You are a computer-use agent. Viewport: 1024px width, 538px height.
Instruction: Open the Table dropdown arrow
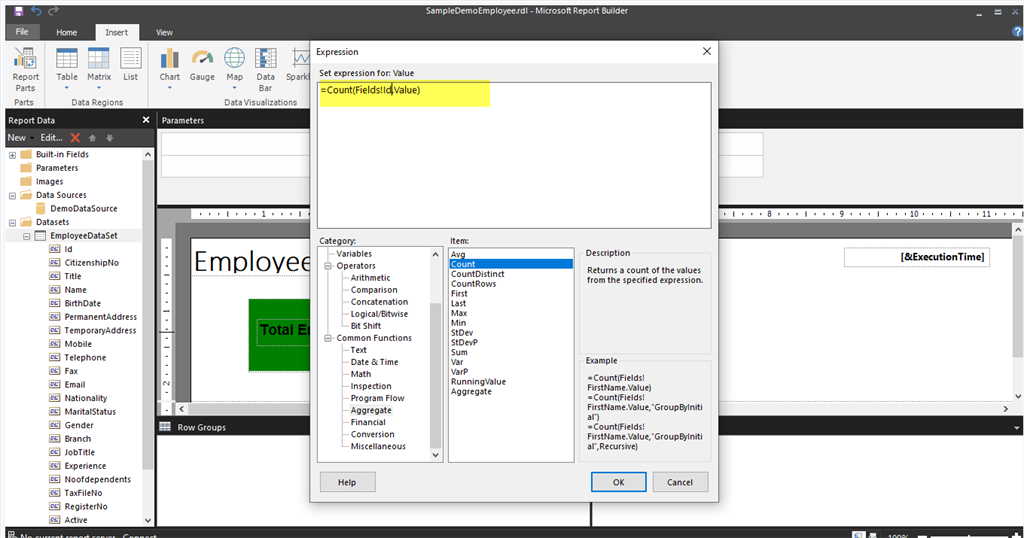67,87
